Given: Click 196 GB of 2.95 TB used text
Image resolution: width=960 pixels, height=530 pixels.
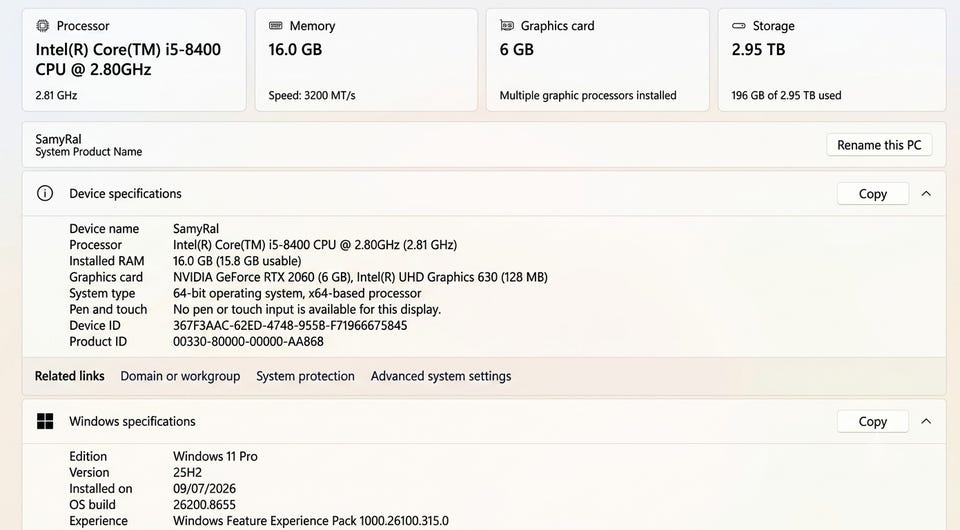Looking at the screenshot, I should coord(786,95).
